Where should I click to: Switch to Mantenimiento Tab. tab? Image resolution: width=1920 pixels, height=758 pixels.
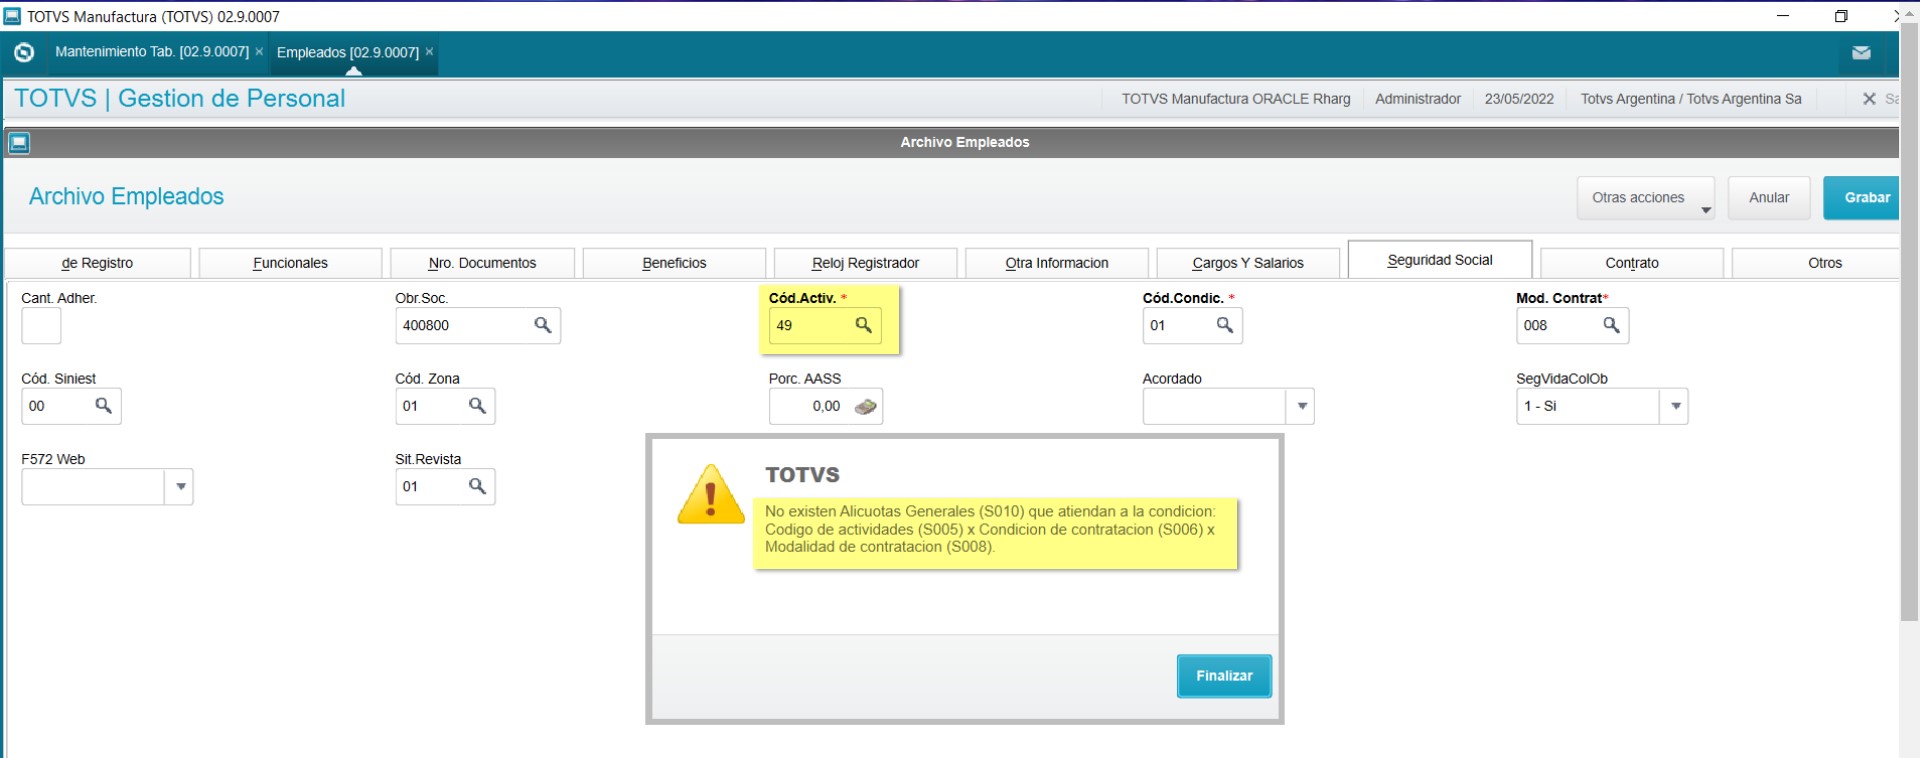(x=152, y=51)
